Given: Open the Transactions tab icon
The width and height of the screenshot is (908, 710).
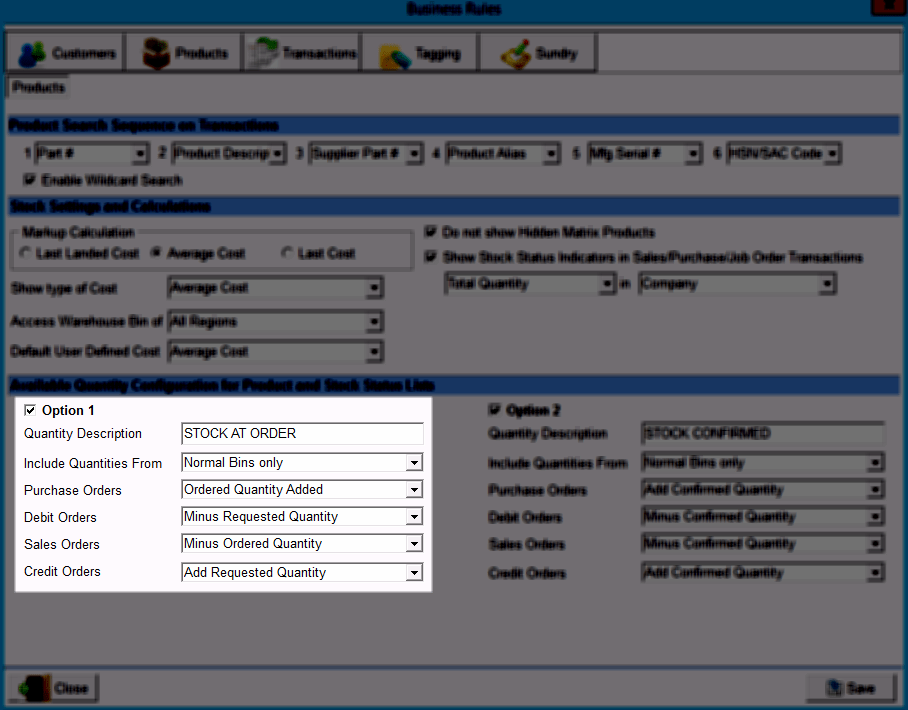Looking at the screenshot, I should tap(264, 53).
